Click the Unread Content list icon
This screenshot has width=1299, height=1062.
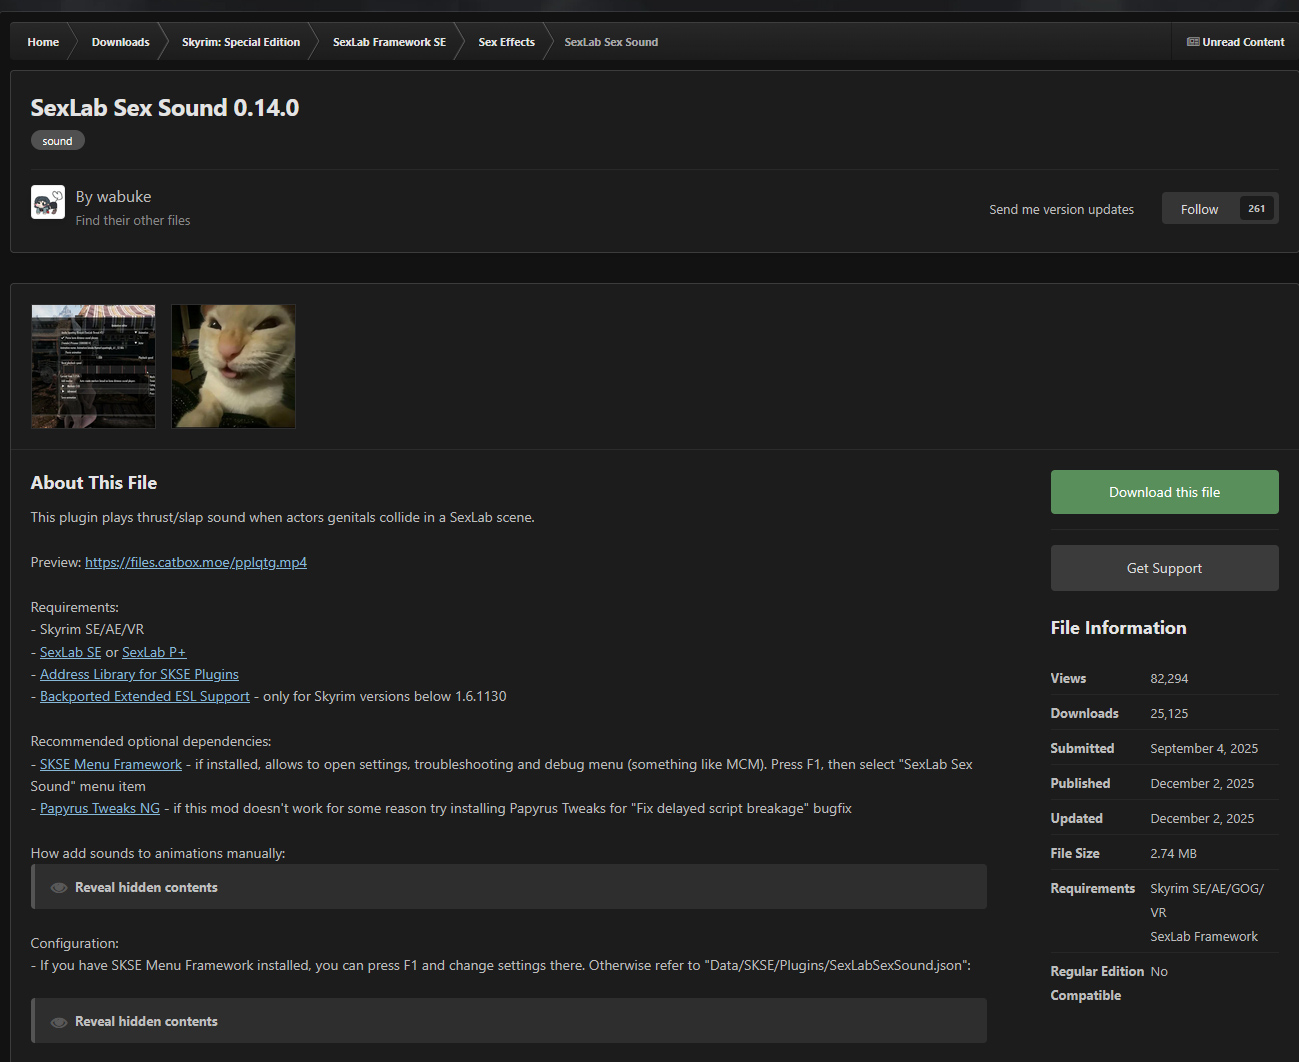tap(1193, 42)
